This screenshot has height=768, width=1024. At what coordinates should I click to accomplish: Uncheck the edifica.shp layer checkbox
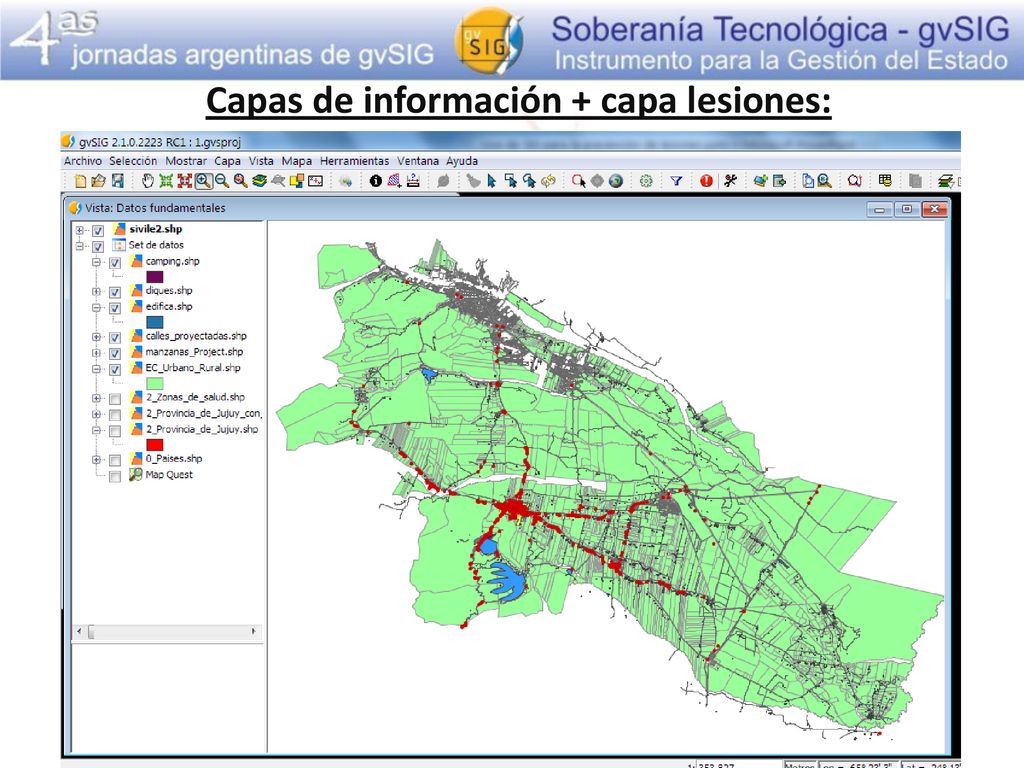tap(115, 308)
